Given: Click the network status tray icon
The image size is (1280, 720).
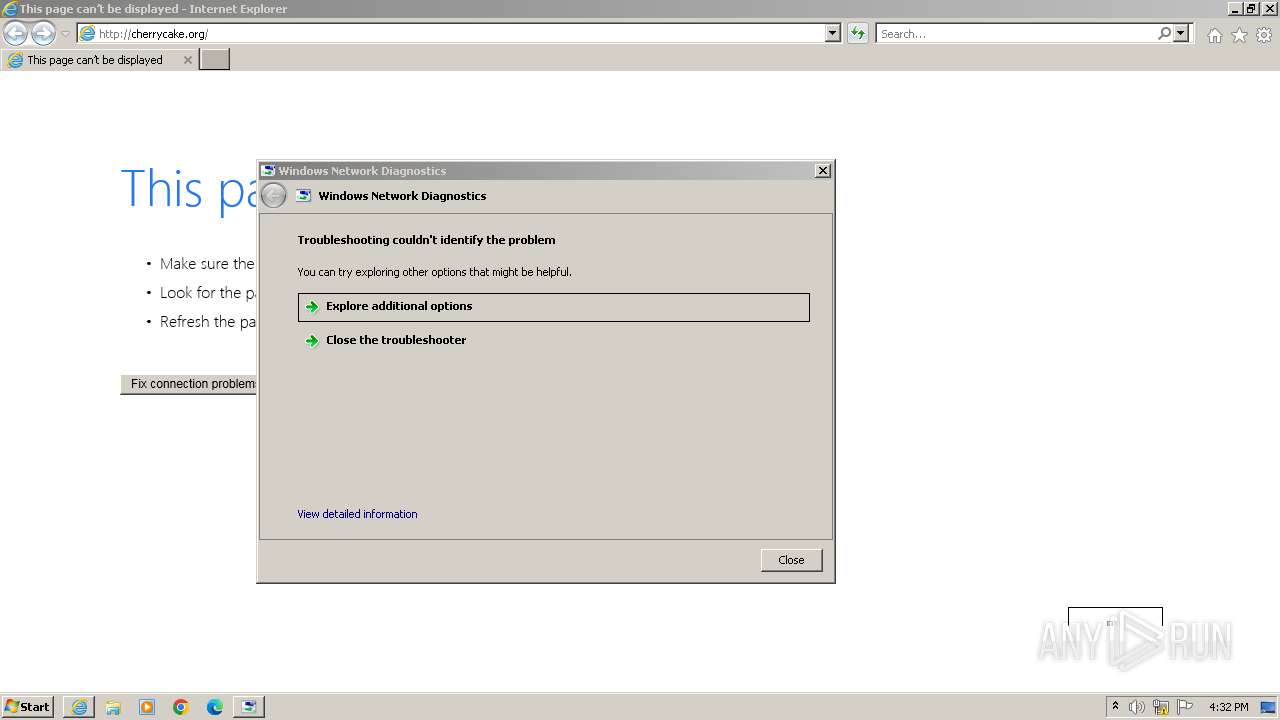Looking at the screenshot, I should pyautogui.click(x=1161, y=707).
